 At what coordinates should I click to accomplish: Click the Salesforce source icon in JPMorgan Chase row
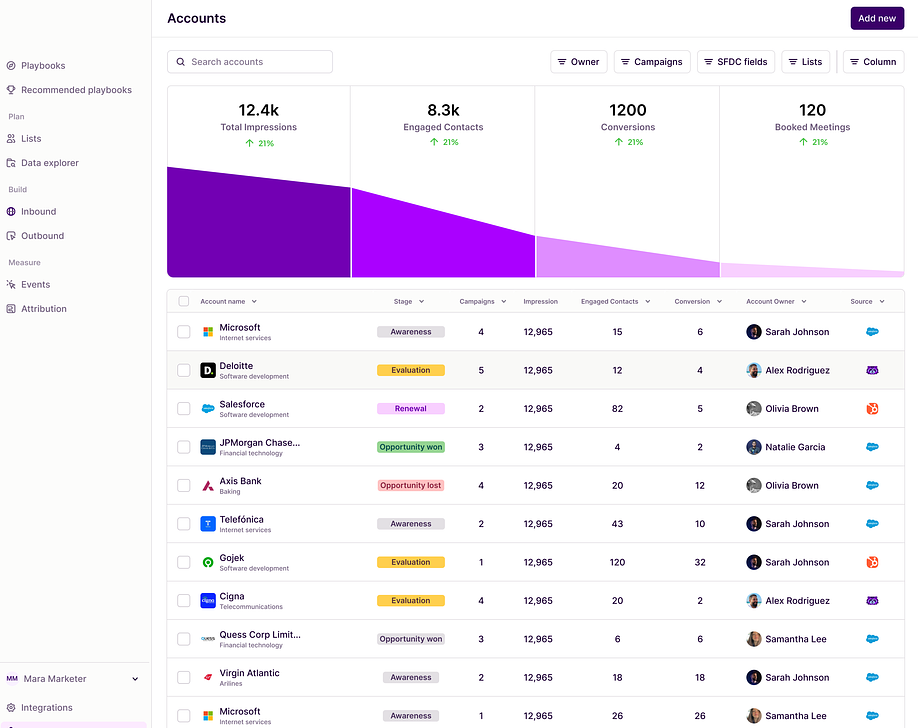click(x=872, y=447)
